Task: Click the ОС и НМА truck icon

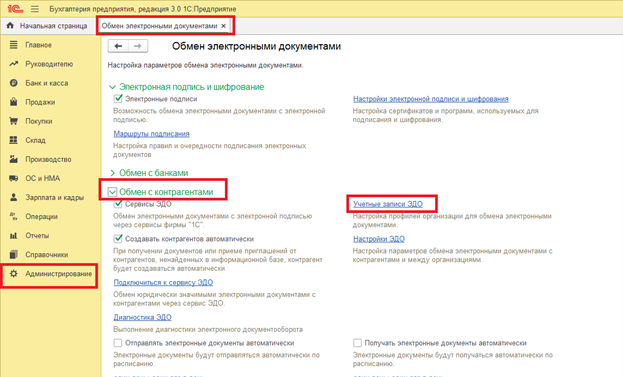Action: click(x=14, y=178)
